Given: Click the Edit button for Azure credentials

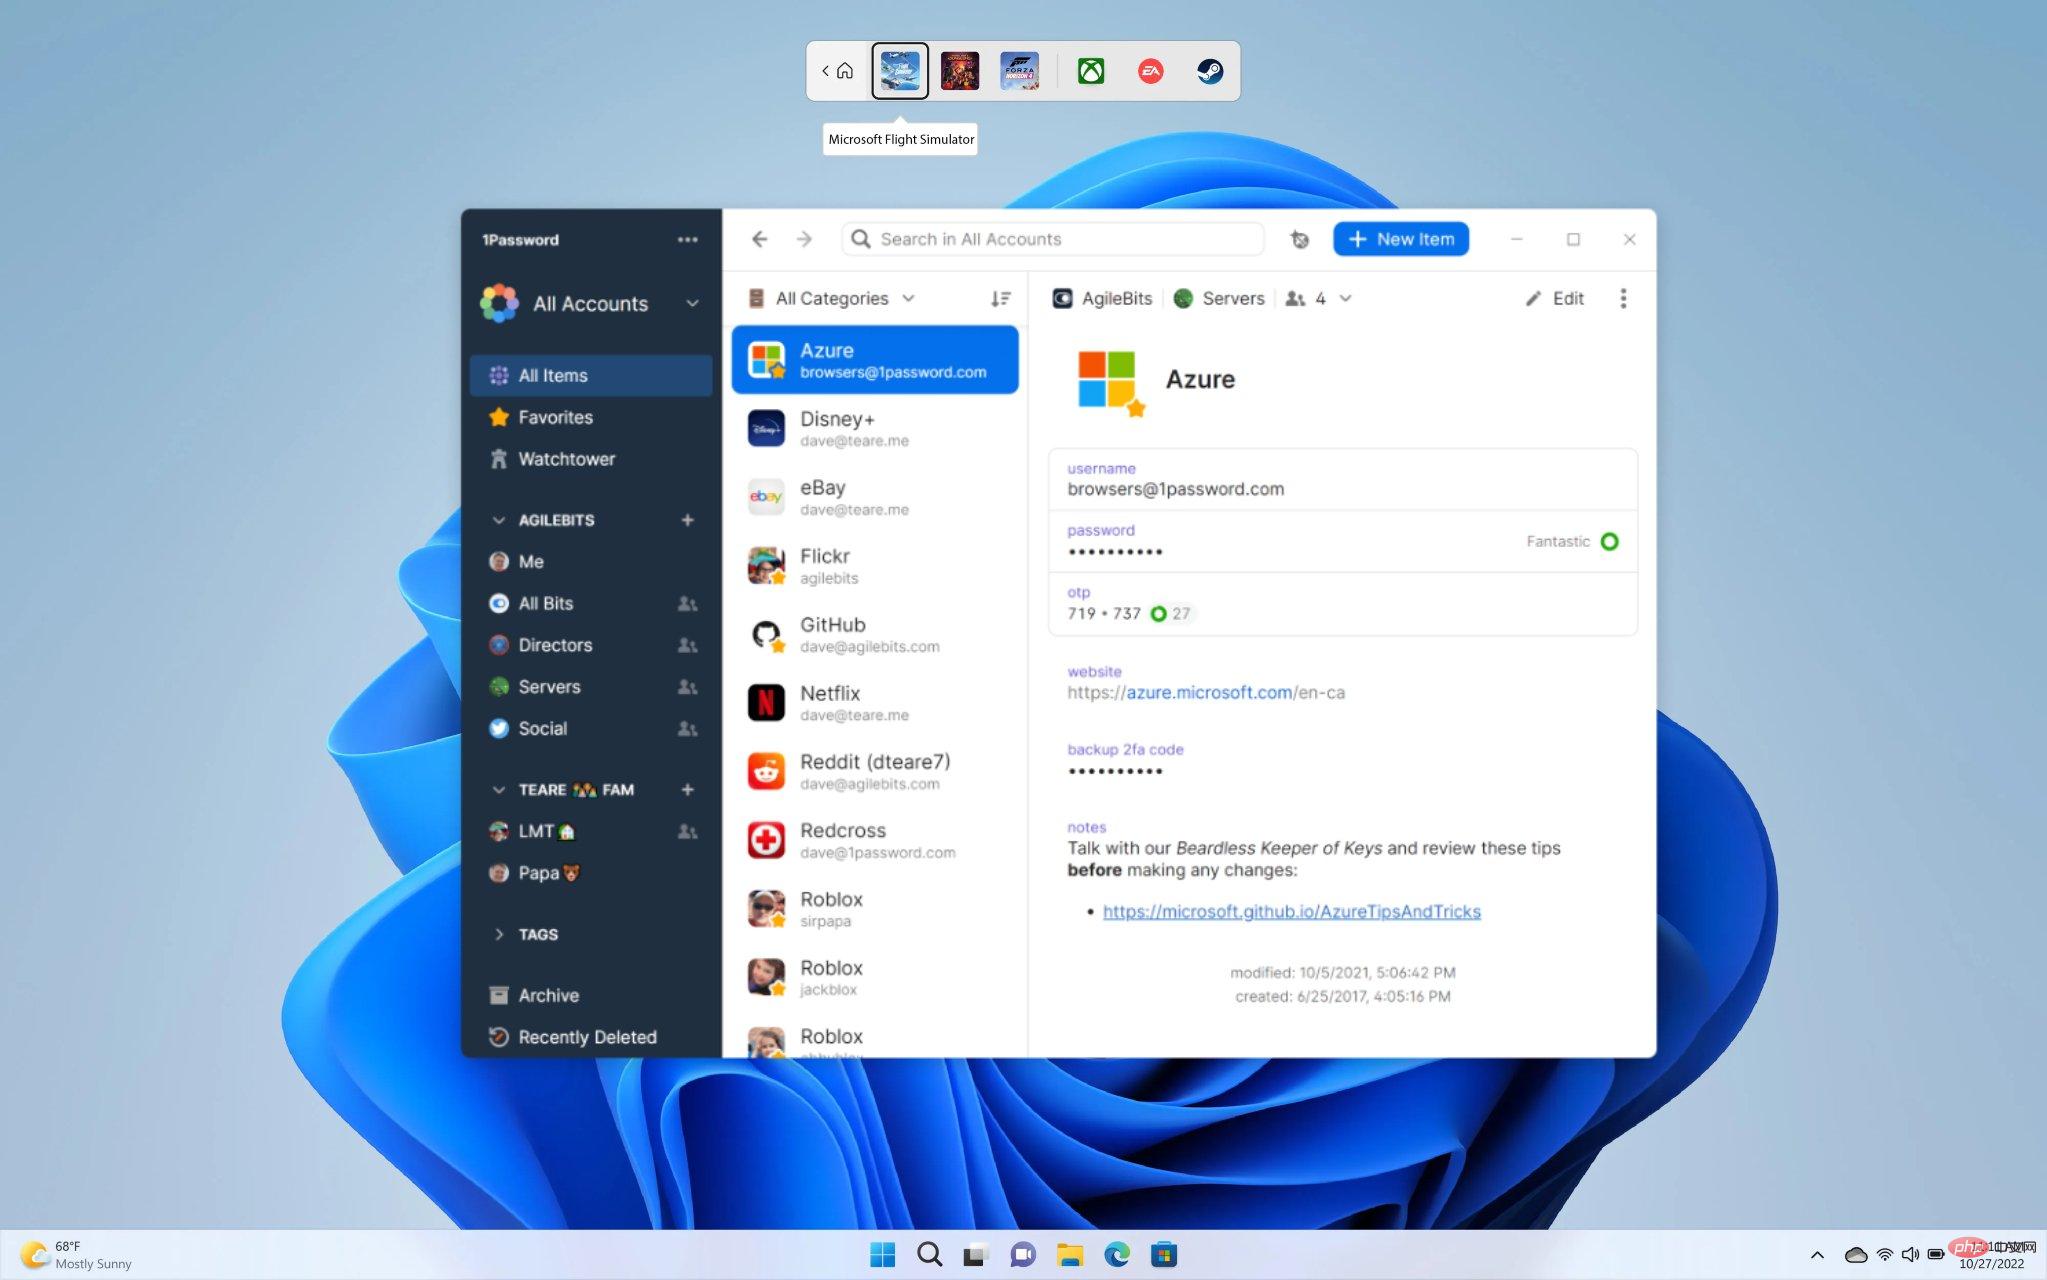Looking at the screenshot, I should pos(1556,298).
